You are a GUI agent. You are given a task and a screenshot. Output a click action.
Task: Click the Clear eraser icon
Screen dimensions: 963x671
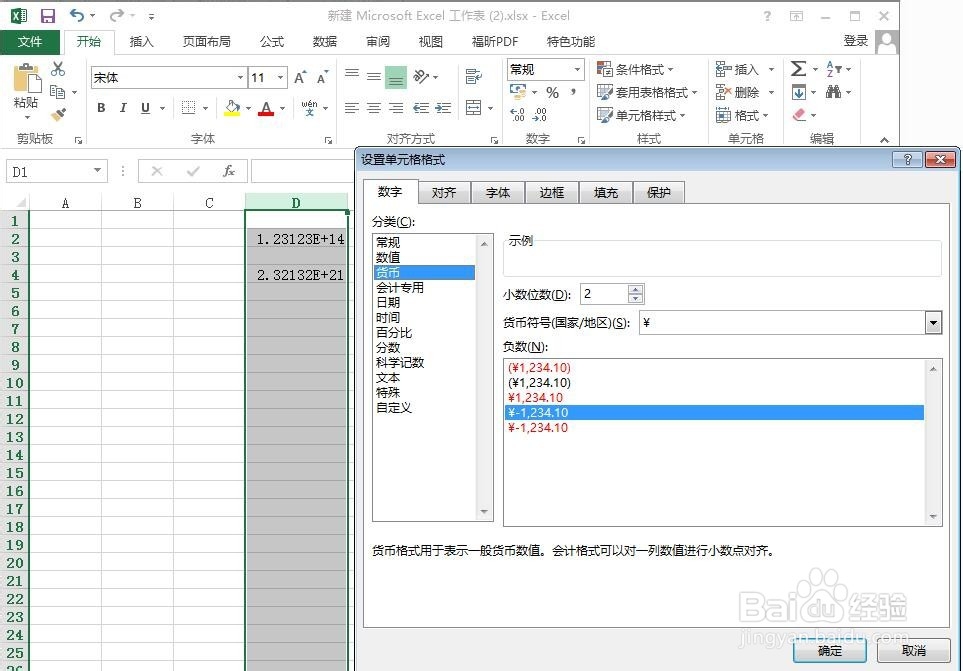point(799,115)
